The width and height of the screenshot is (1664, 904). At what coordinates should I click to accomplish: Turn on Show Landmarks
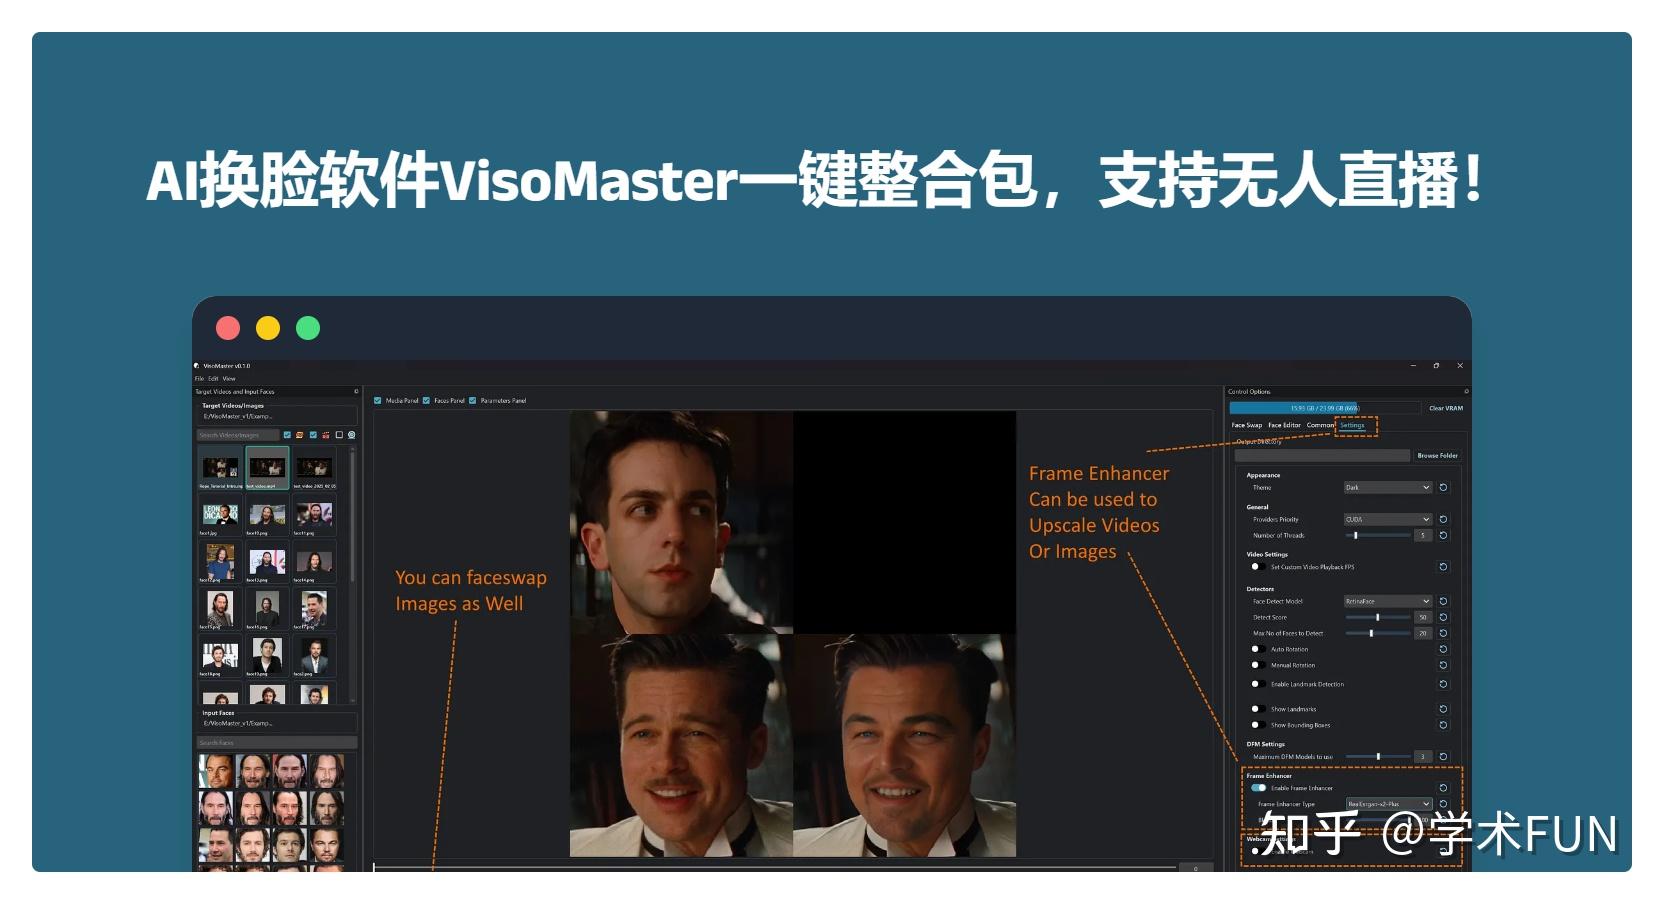pyautogui.click(x=1257, y=709)
